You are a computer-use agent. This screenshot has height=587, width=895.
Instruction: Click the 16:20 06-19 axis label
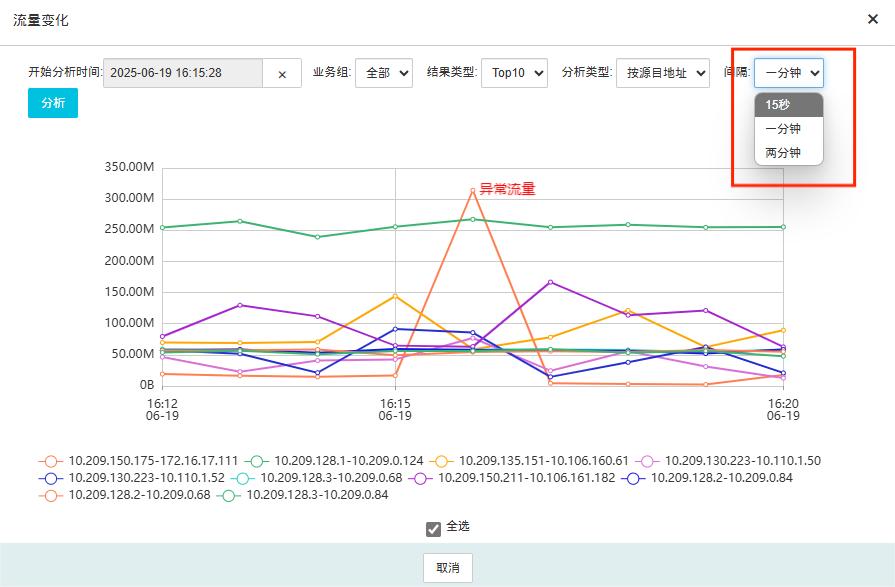[x=783, y=410]
